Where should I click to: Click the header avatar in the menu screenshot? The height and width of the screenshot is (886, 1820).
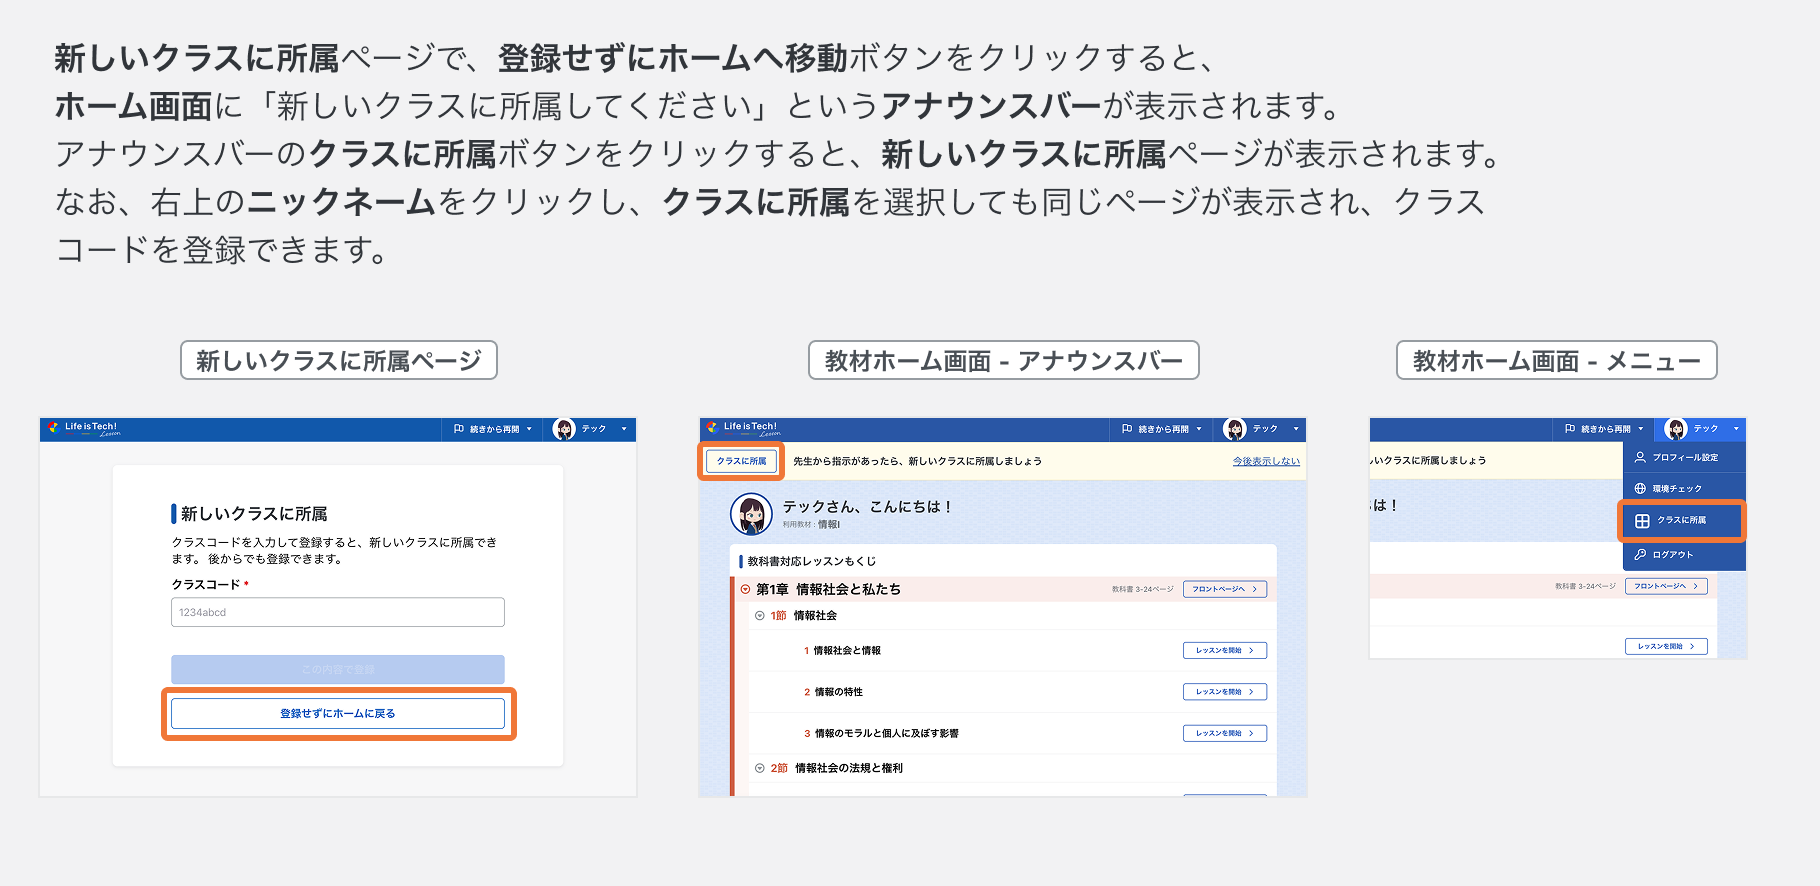1676,429
